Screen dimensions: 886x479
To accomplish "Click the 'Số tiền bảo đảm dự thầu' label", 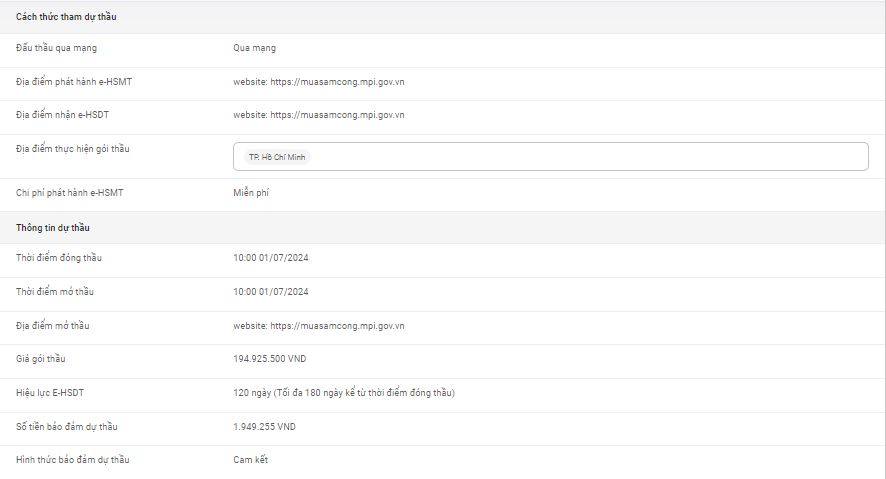I will point(67,427).
